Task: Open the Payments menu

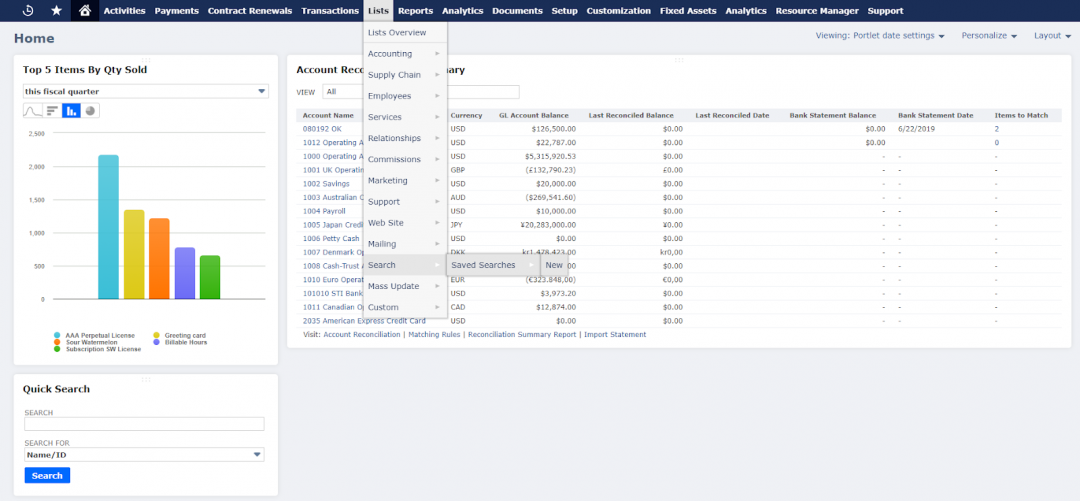Action: pos(177,10)
